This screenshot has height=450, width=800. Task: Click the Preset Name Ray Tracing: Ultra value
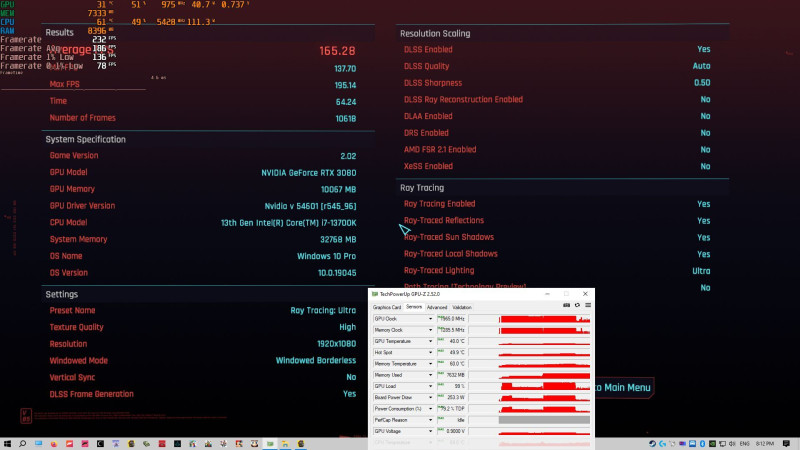click(x=323, y=311)
